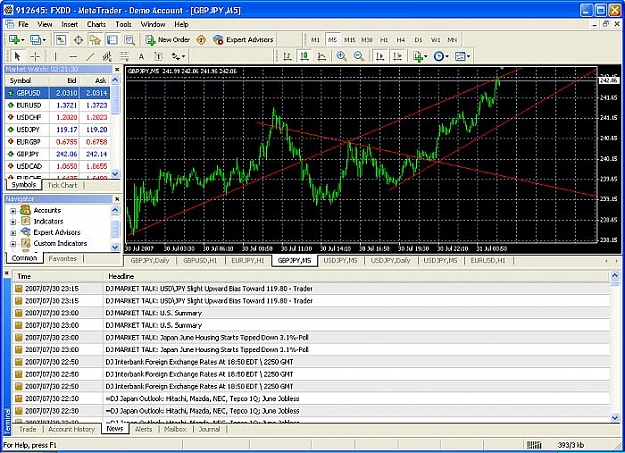Toggle chart Auto Scroll
This screenshot has height=453, width=625.
click(380, 56)
